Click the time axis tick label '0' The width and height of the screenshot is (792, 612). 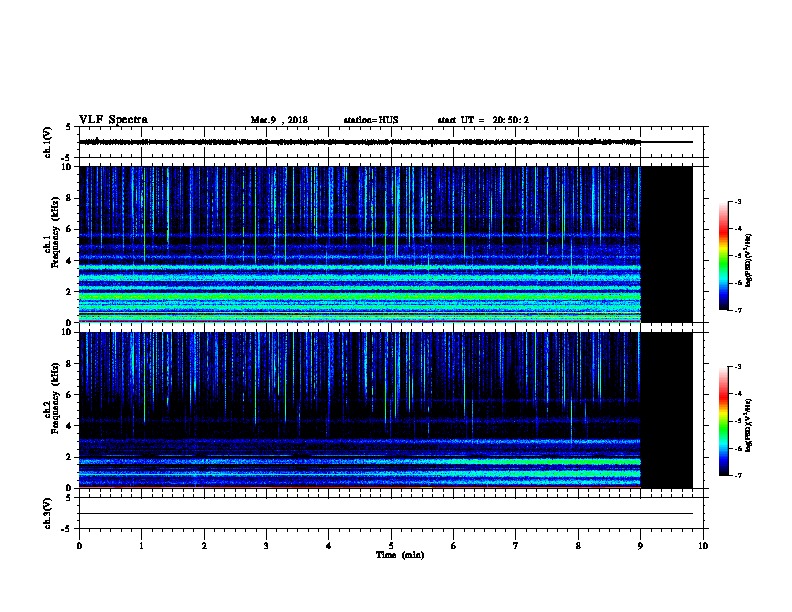[79, 545]
